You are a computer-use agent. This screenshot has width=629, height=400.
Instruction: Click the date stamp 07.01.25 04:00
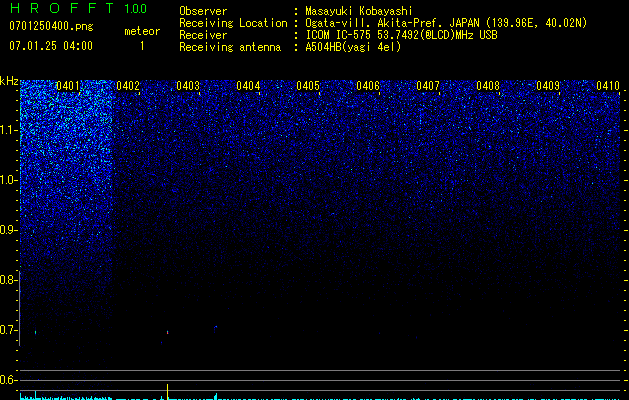pos(51,46)
